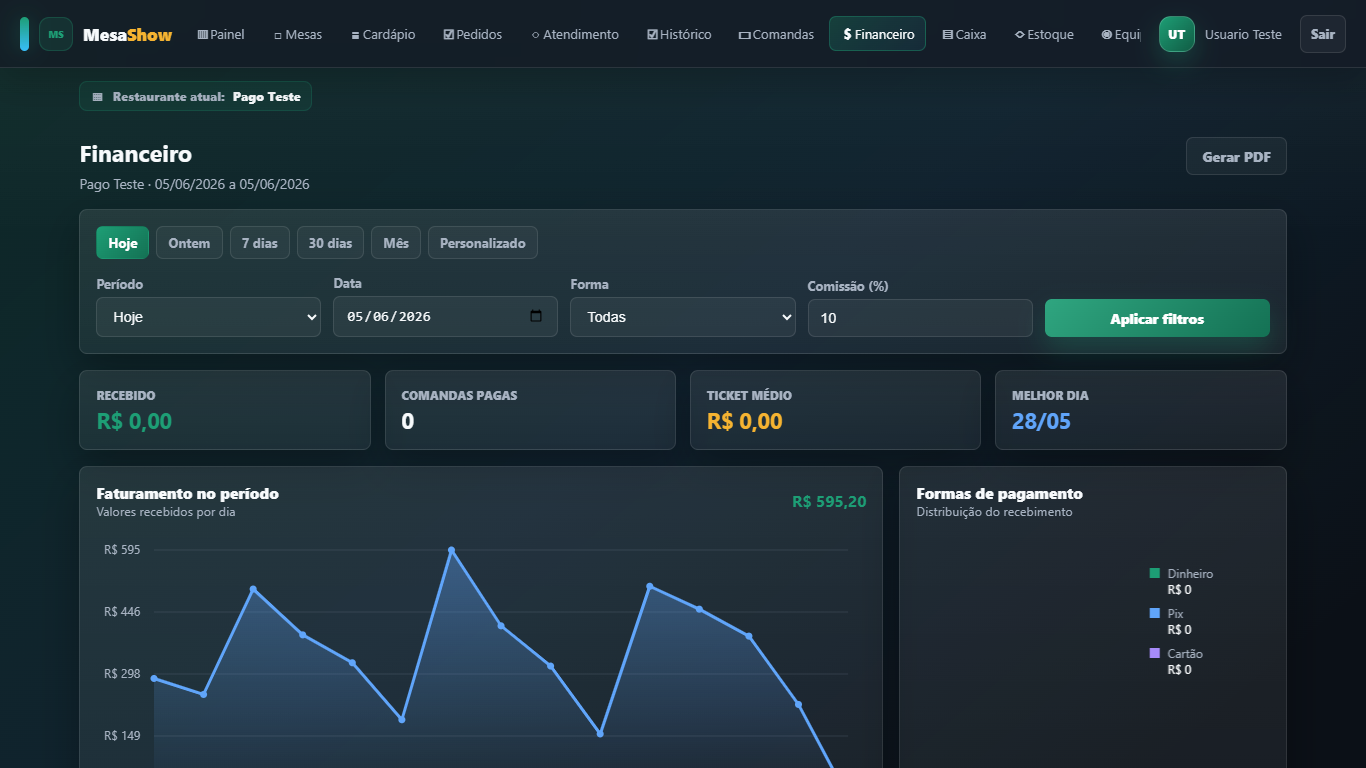Click the R$ 149 axis label
Screen dimensions: 1366x768
[122, 735]
